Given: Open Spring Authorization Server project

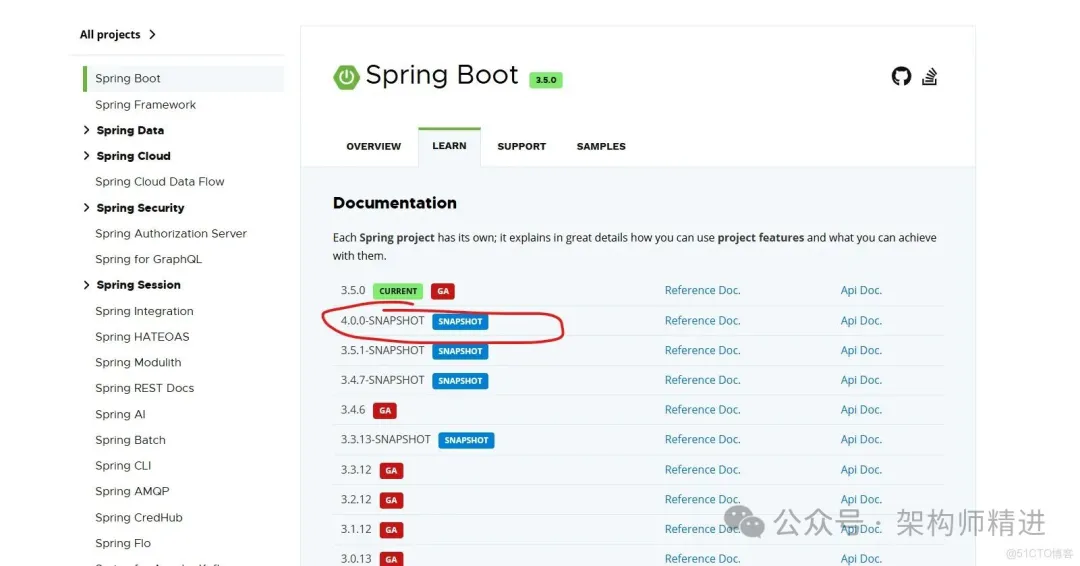Looking at the screenshot, I should tap(171, 233).
